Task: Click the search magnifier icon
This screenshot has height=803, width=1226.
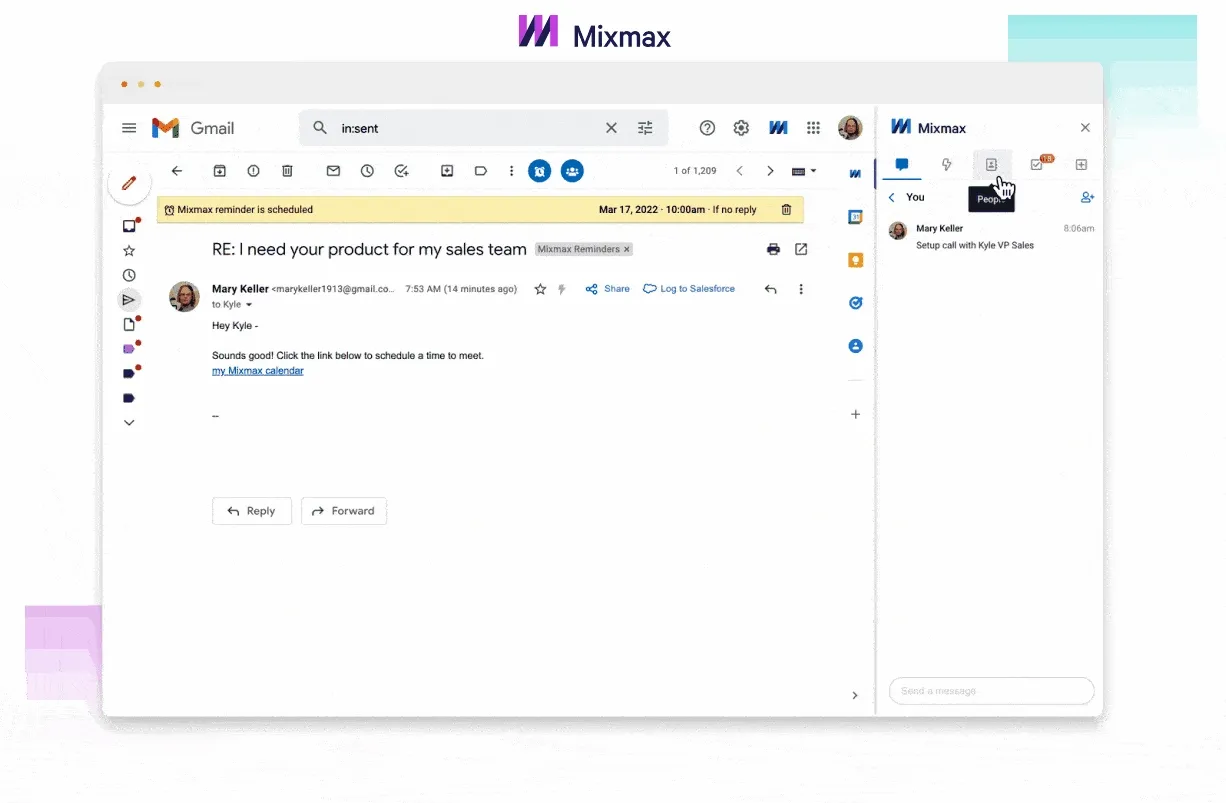Action: point(320,128)
